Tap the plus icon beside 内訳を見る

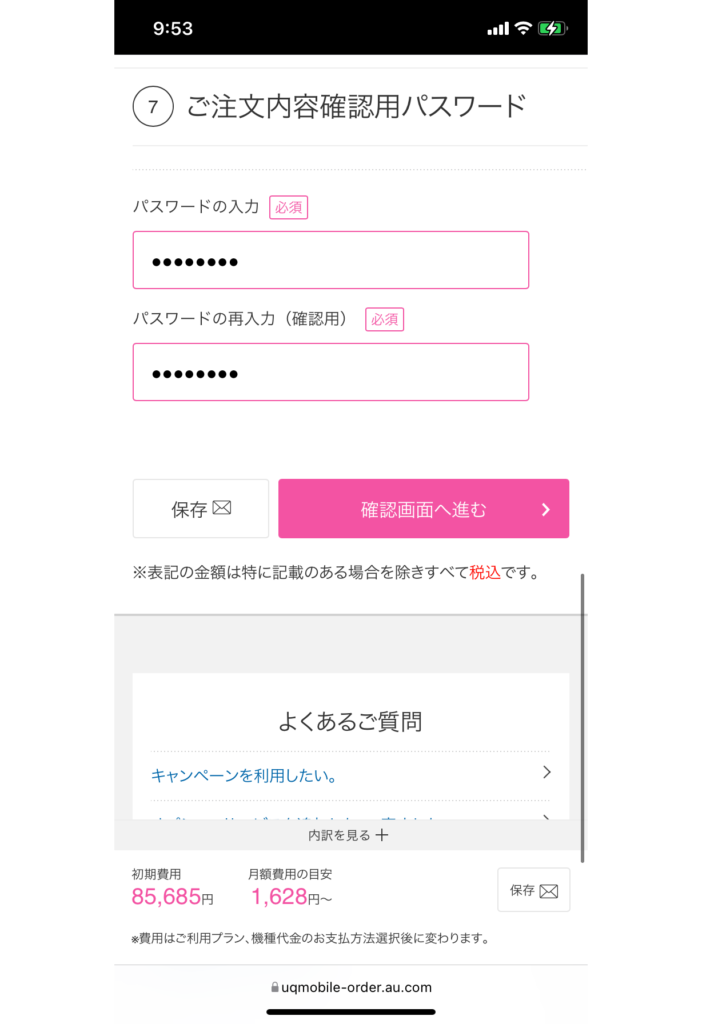pyautogui.click(x=382, y=835)
